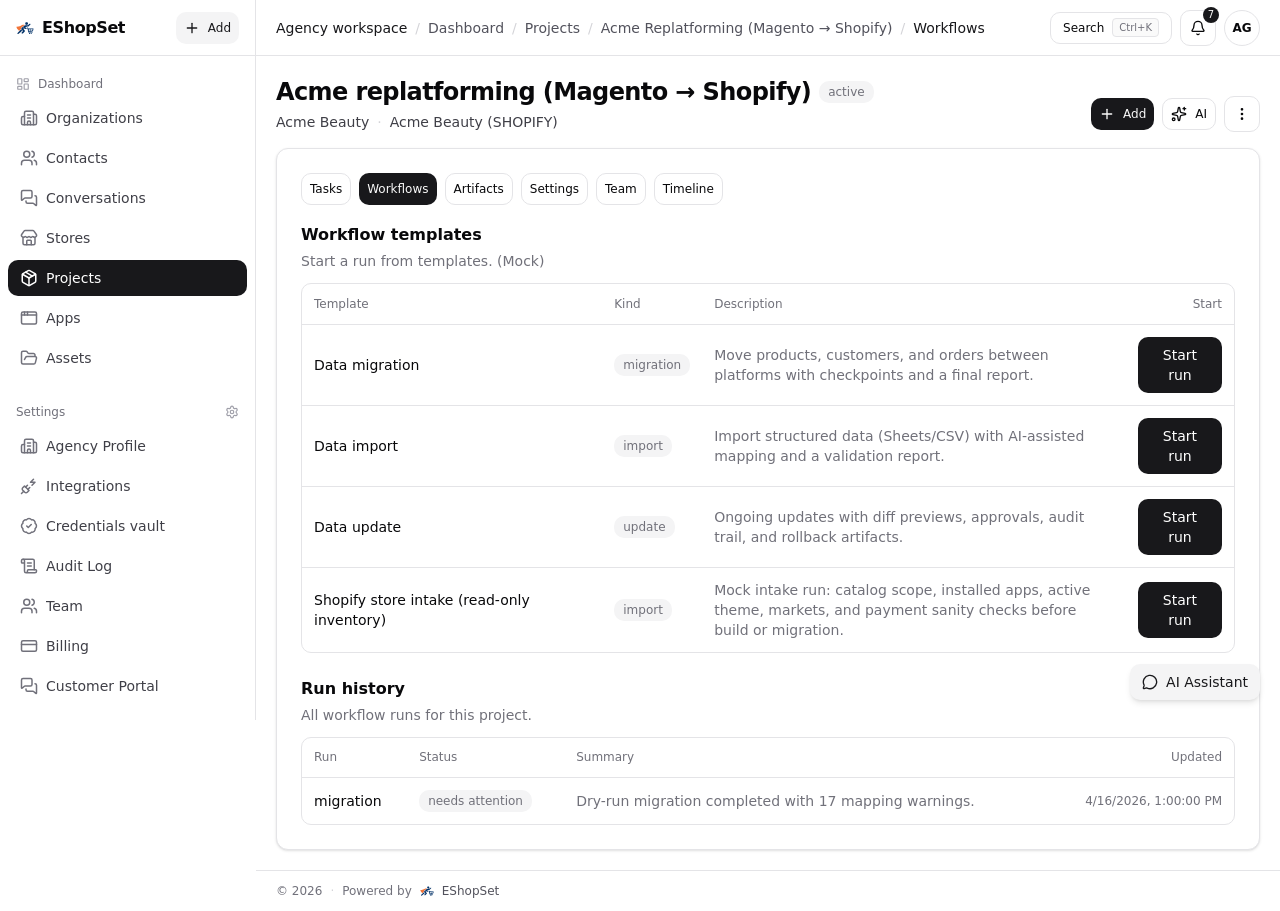Screen dimensions: 1280x911
Task: Click the notification bell with 7 alerts
Action: click(1198, 28)
